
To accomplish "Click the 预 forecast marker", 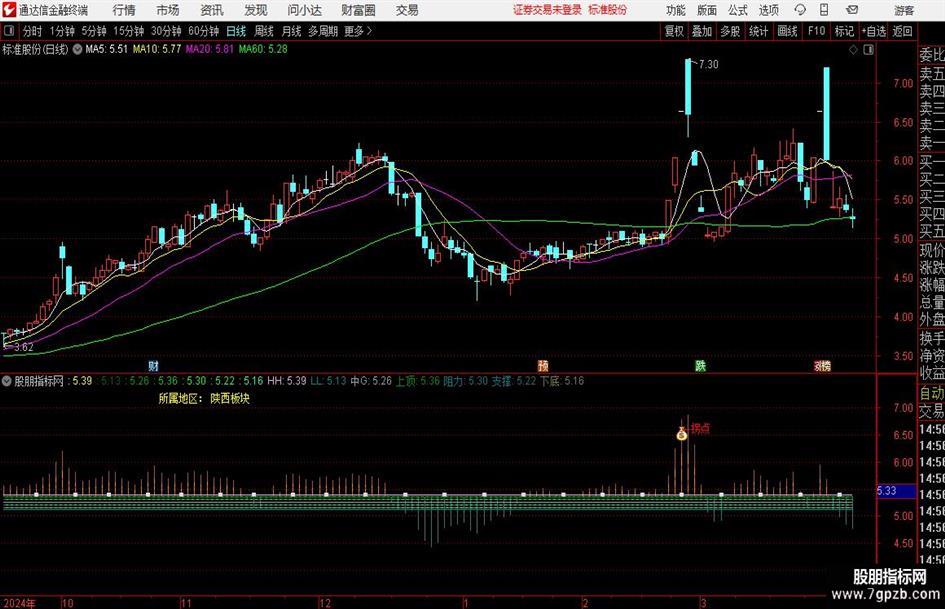I will pos(543,366).
